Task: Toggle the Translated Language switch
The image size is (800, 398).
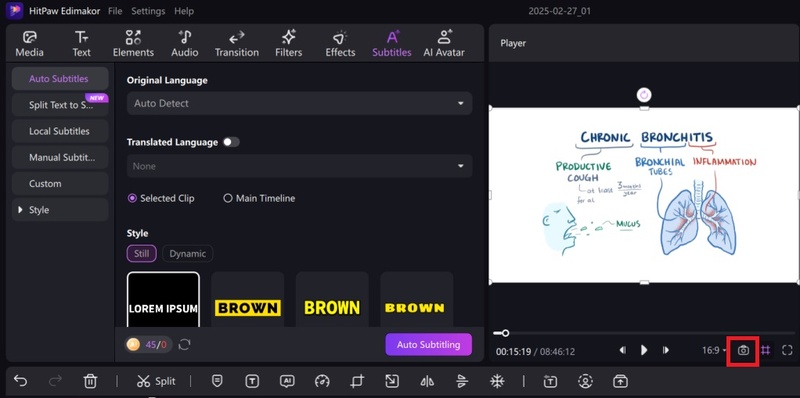Action: [x=231, y=142]
